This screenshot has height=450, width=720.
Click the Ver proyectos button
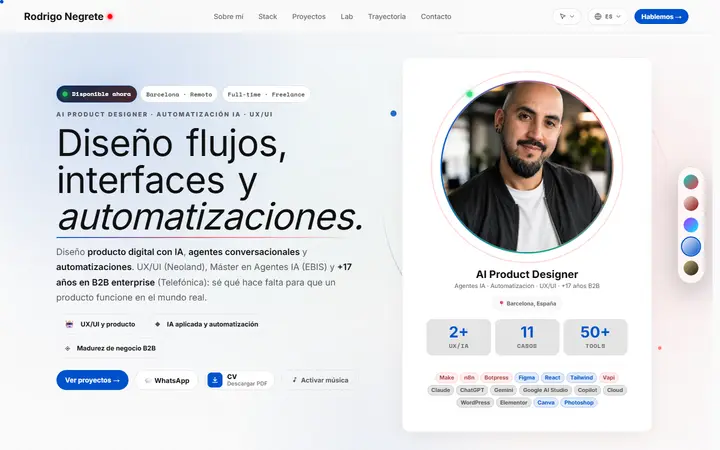[x=92, y=380]
